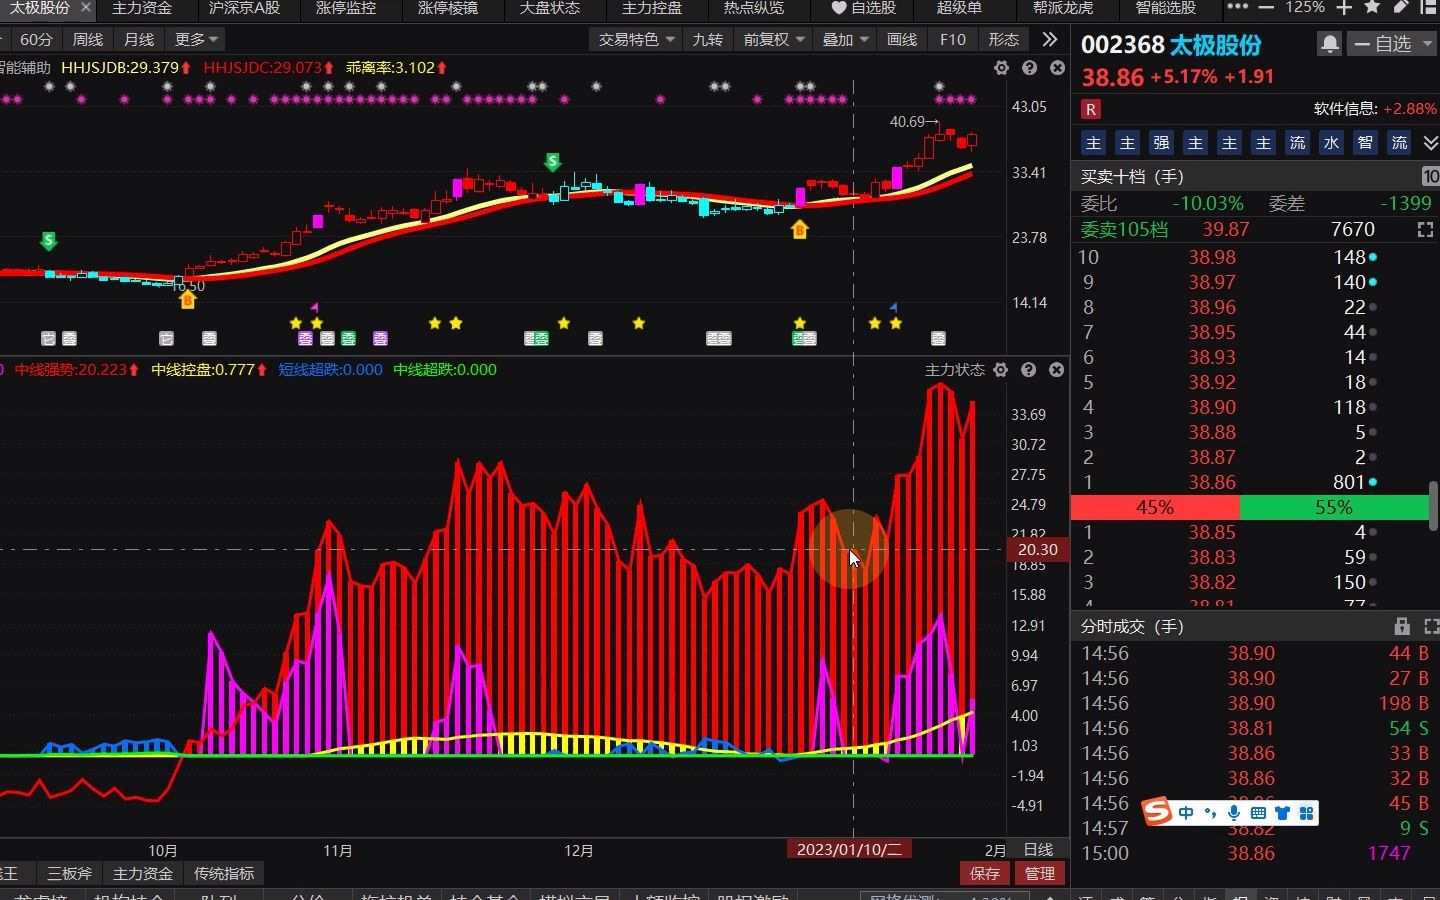Image resolution: width=1440 pixels, height=900 pixels.
Task: Select the 画线 drawing tool
Action: pos(902,40)
